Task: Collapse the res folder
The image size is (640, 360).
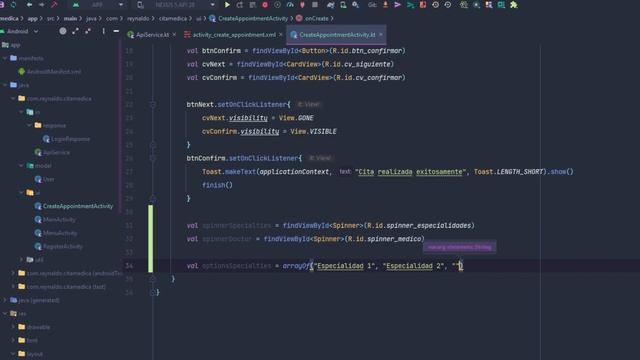Action: [5, 313]
